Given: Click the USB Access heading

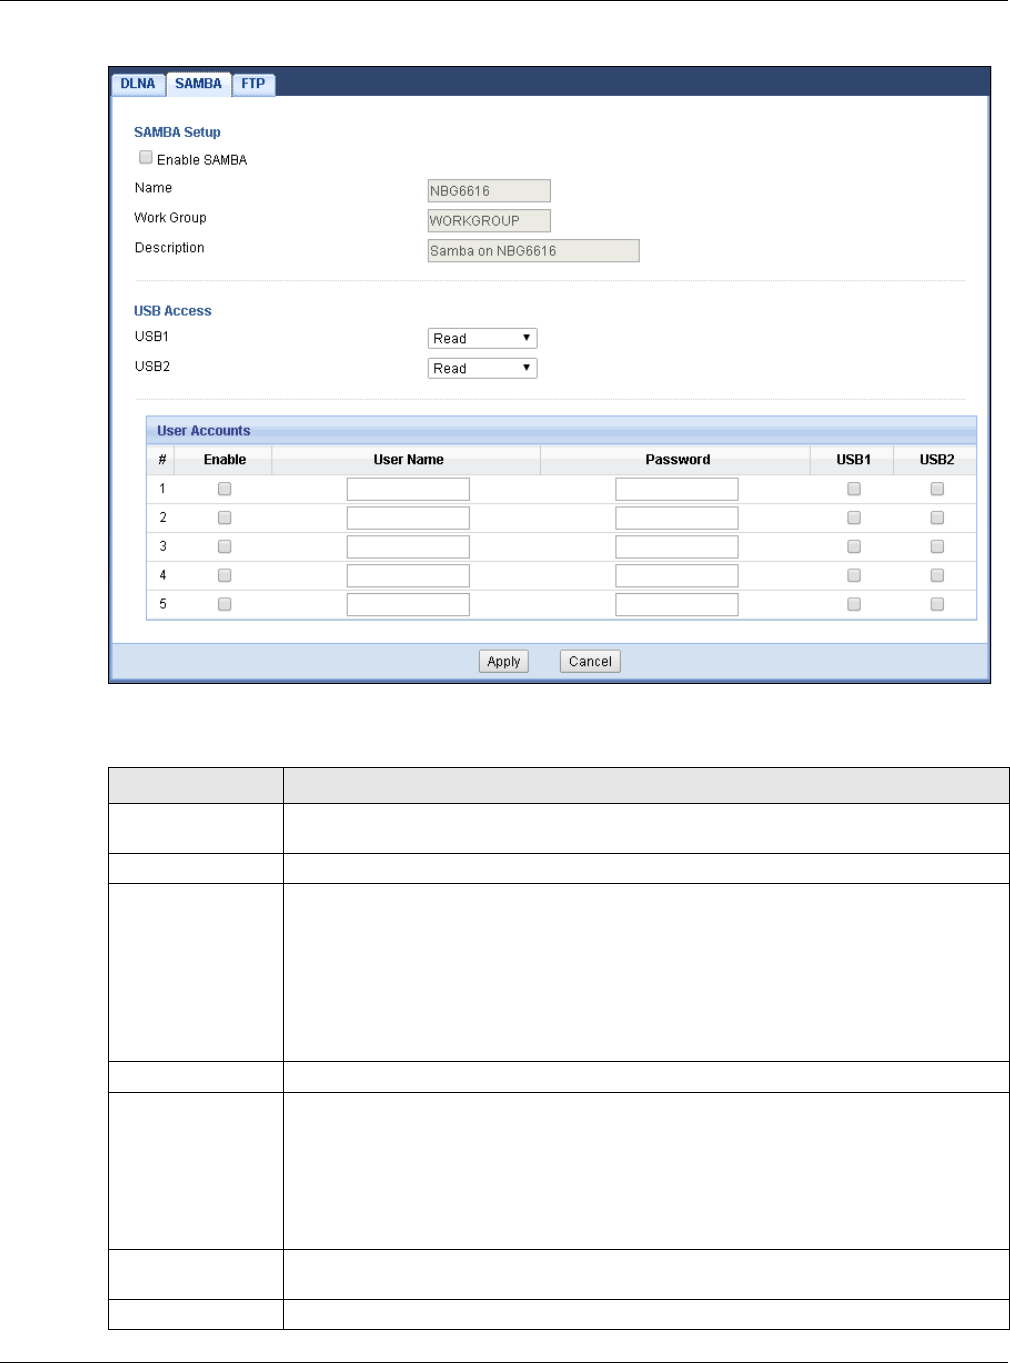Looking at the screenshot, I should [173, 311].
